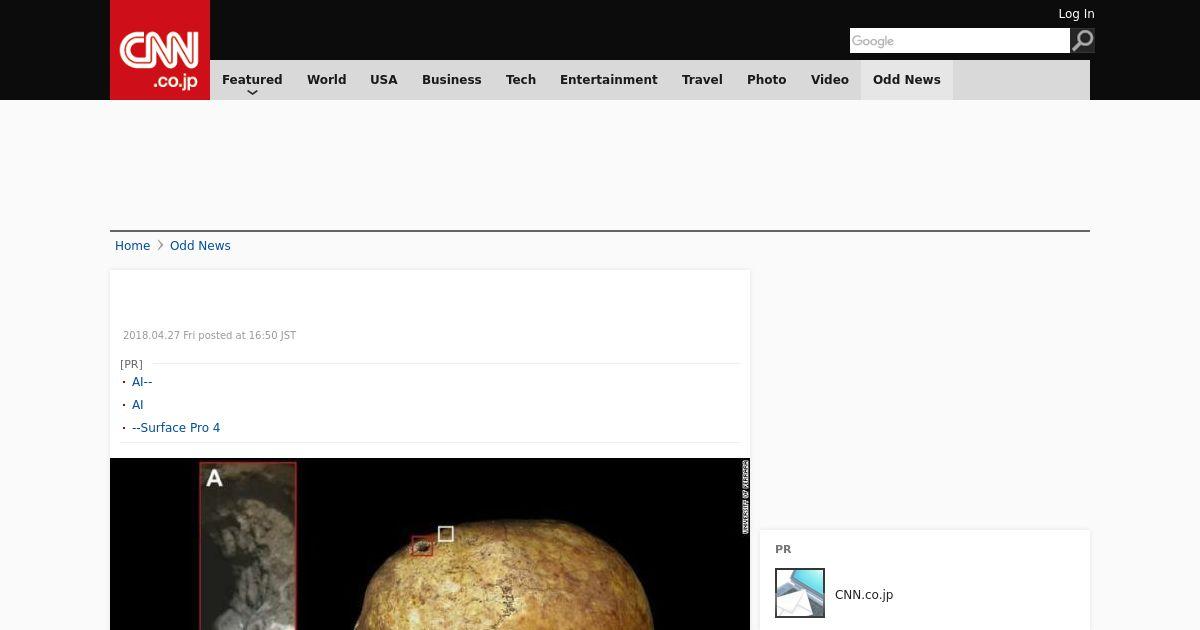Open the Tech section
This screenshot has height=630, width=1200.
(x=521, y=80)
